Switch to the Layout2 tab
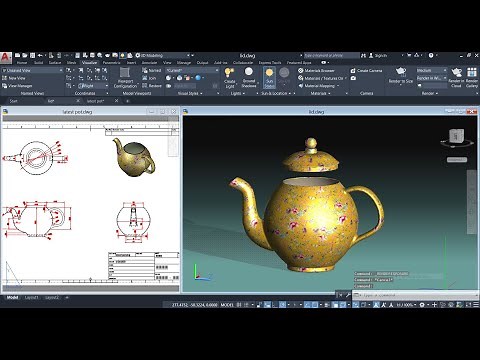The width and height of the screenshot is (480, 360). [52, 297]
